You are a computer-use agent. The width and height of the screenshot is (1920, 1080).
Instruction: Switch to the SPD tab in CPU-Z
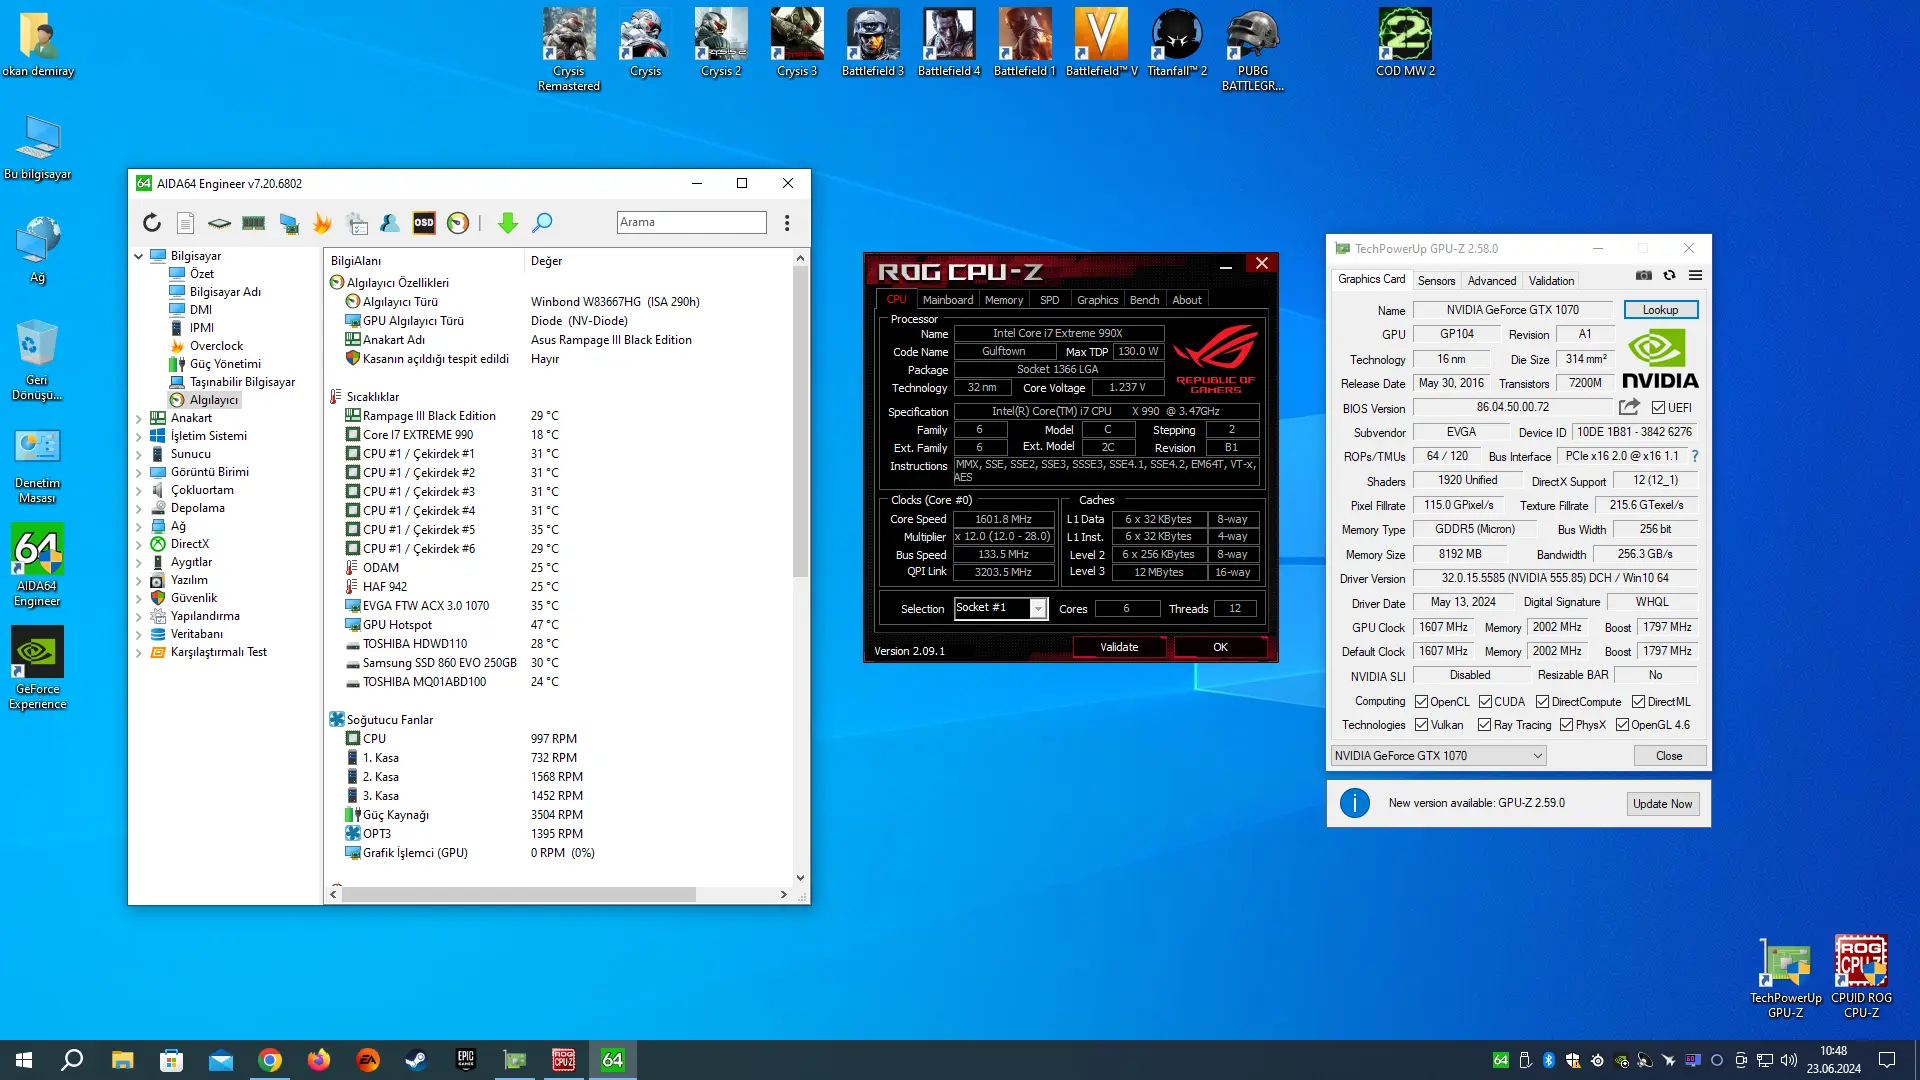pos(1049,300)
